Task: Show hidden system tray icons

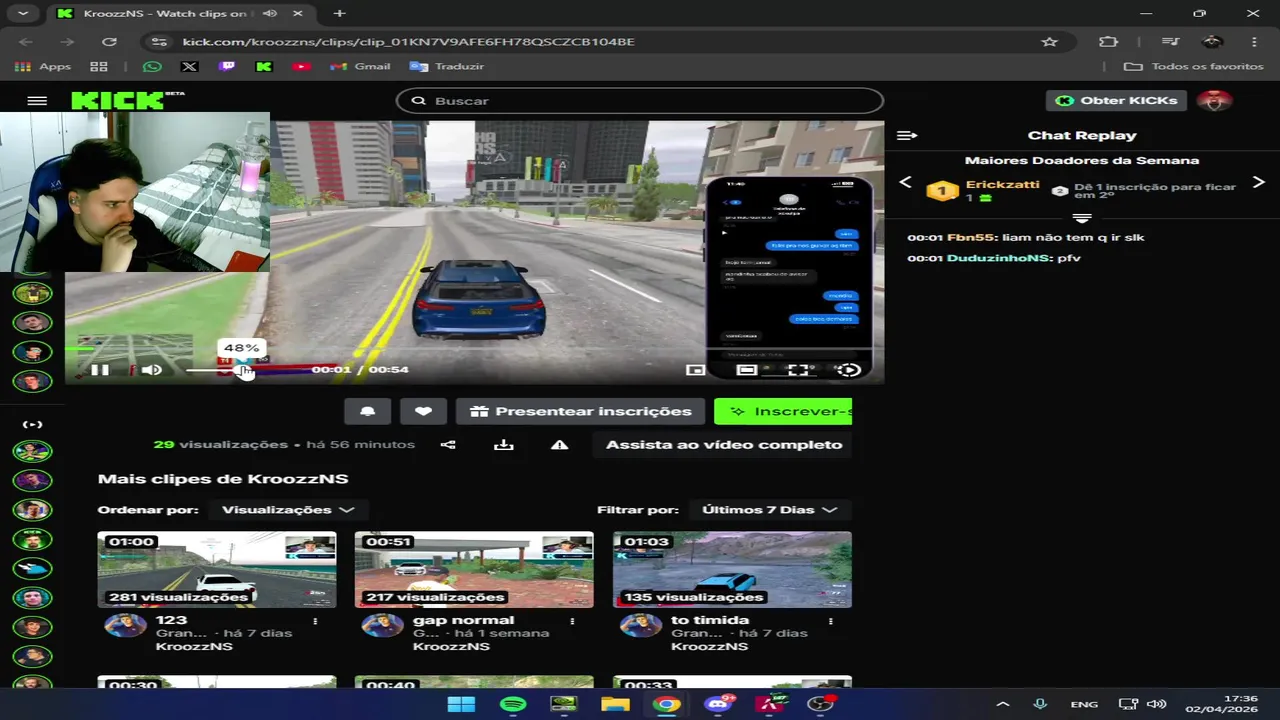Action: (1003, 704)
